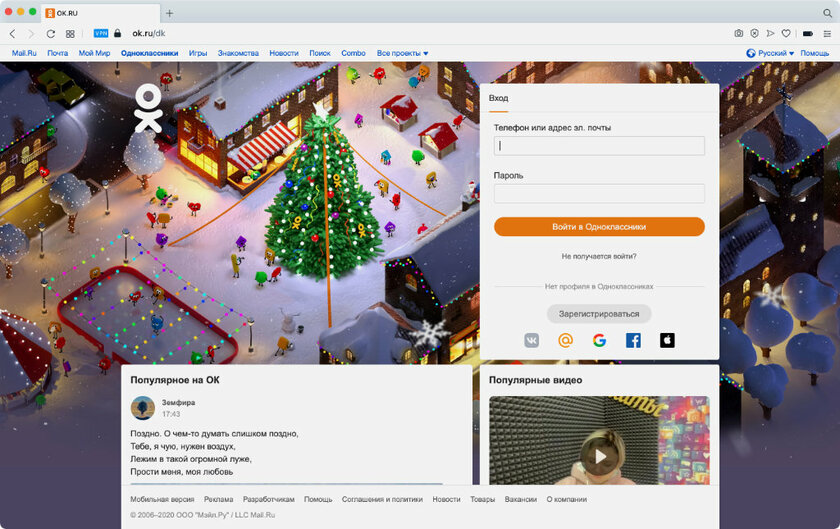This screenshot has width=840, height=529.
Task: Open the Combo link
Action: (x=353, y=53)
